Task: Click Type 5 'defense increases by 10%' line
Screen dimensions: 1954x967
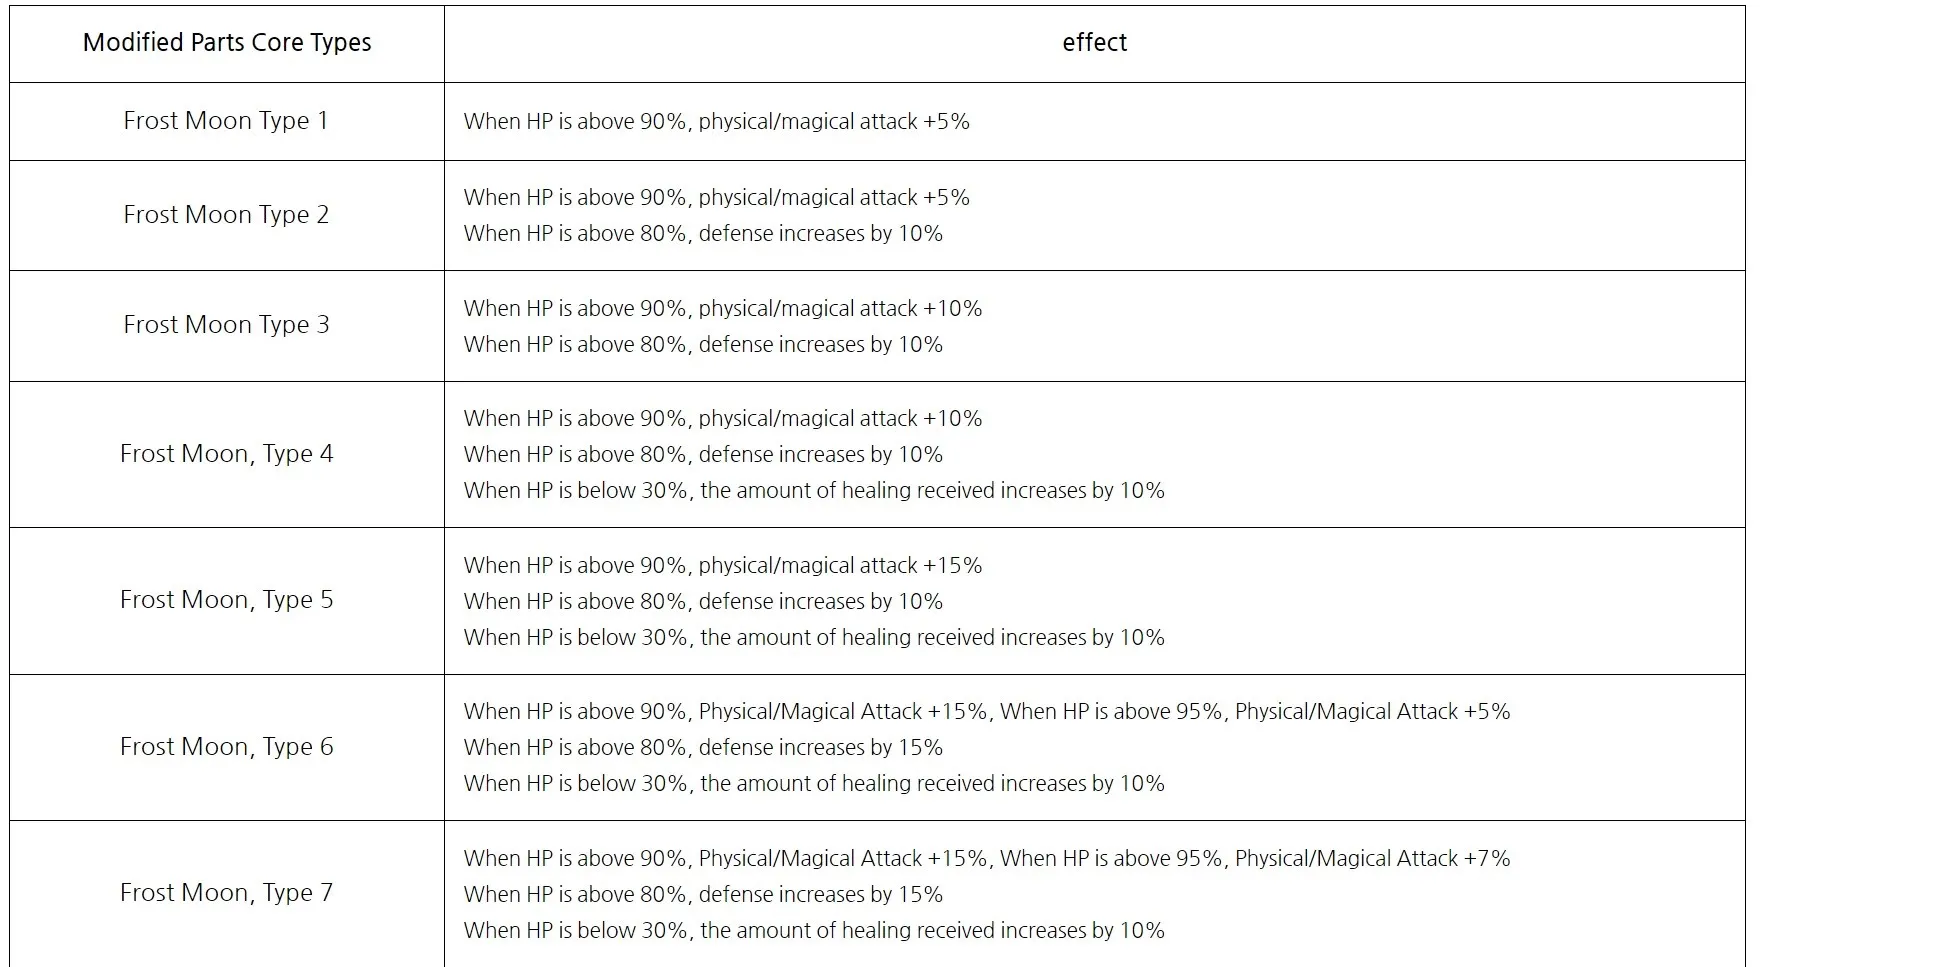Action: click(x=703, y=602)
